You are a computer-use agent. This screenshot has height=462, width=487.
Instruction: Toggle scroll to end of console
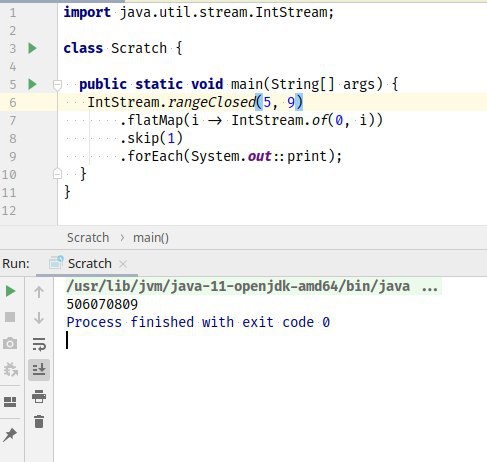pyautogui.click(x=39, y=370)
